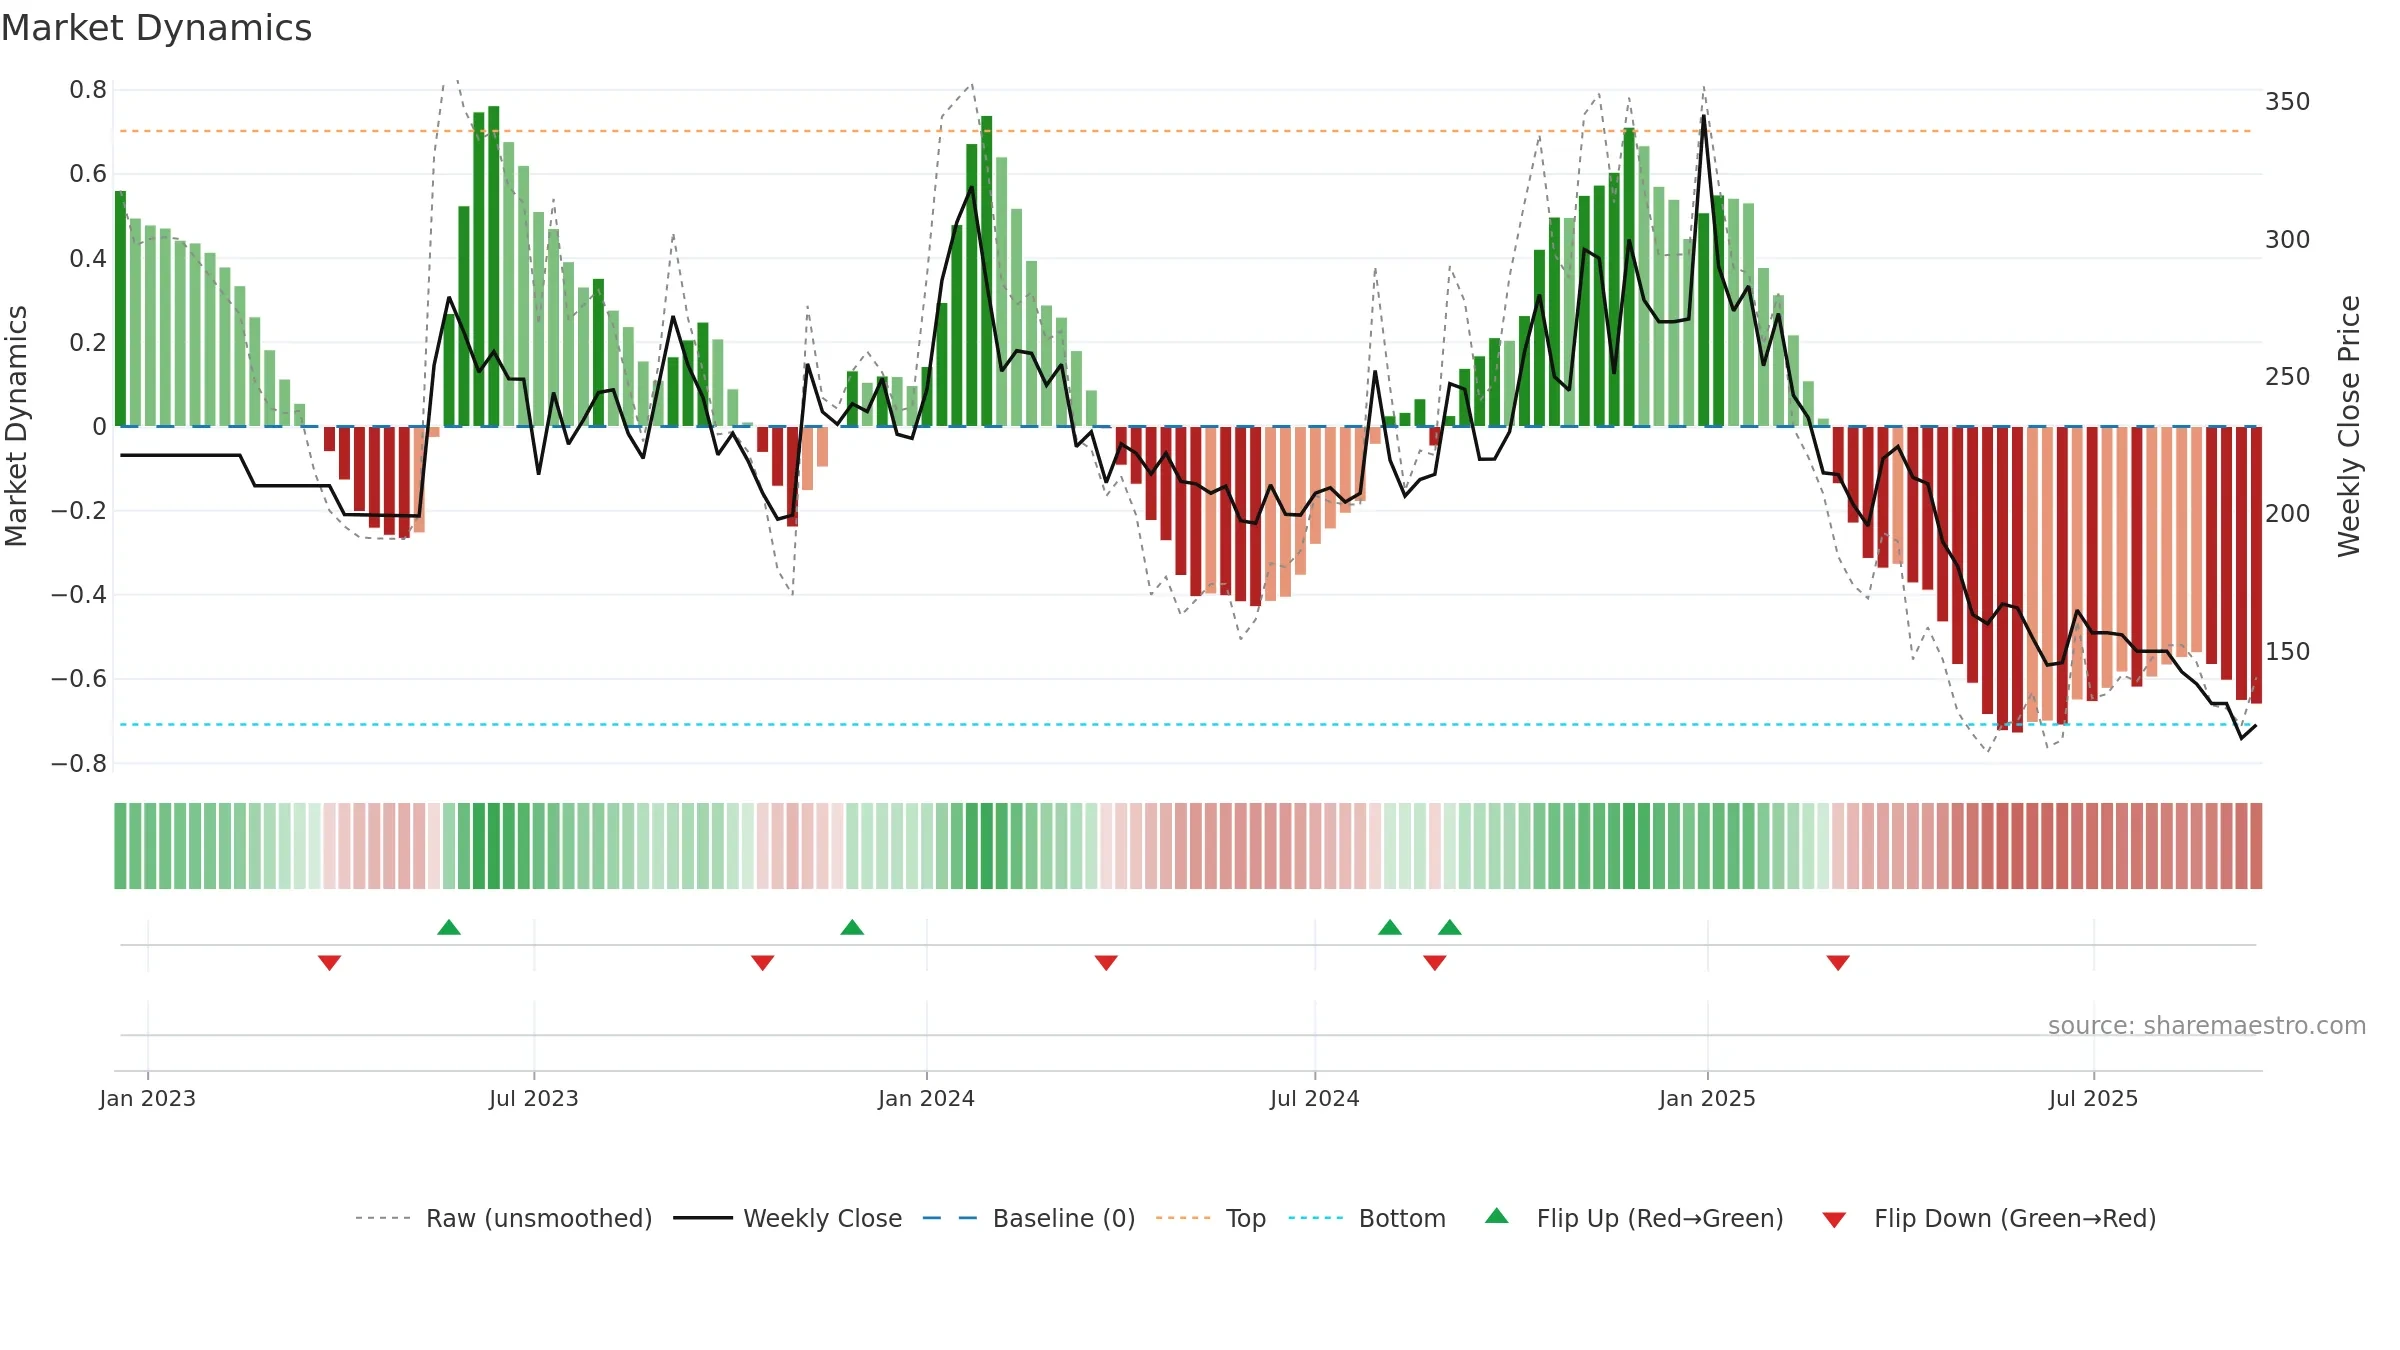Toggle the Baseline (0) legend entry
The image size is (2400, 1350).
(x=1028, y=1219)
